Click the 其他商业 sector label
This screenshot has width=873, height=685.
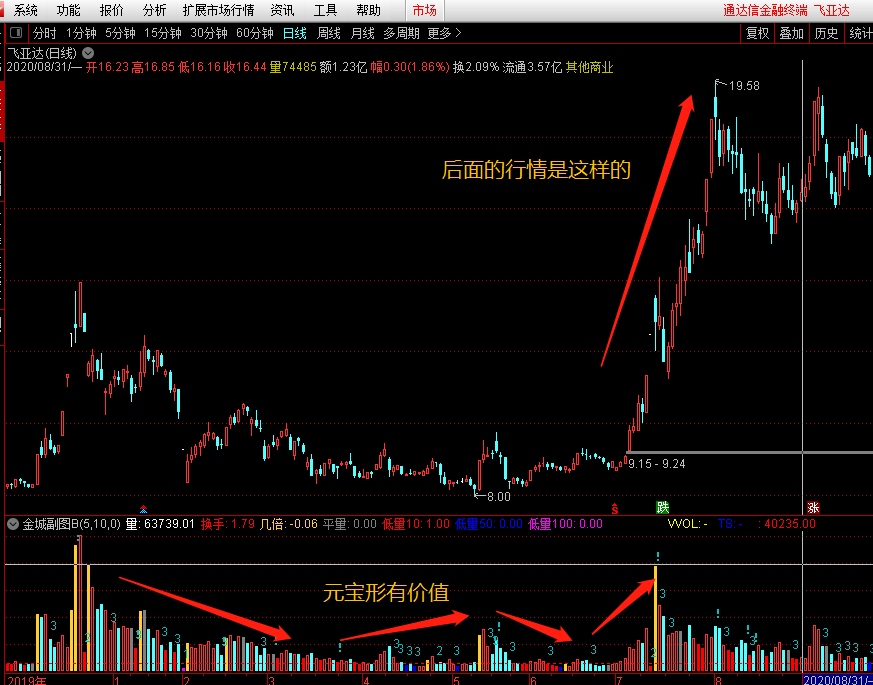[590, 68]
